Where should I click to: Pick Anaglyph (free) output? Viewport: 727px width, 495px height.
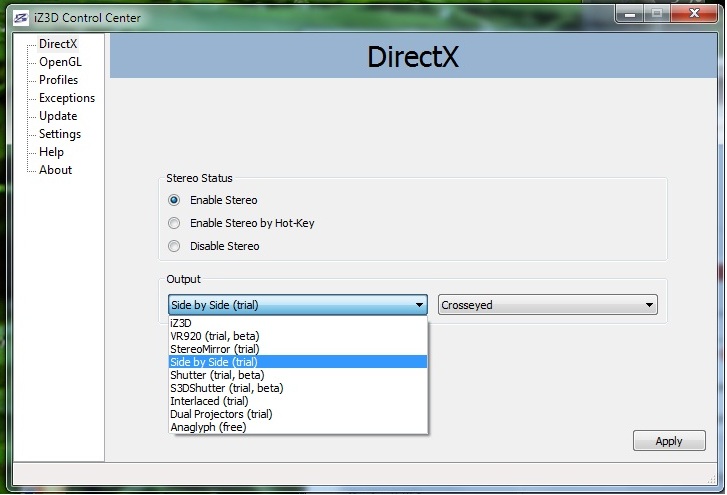tap(298, 427)
